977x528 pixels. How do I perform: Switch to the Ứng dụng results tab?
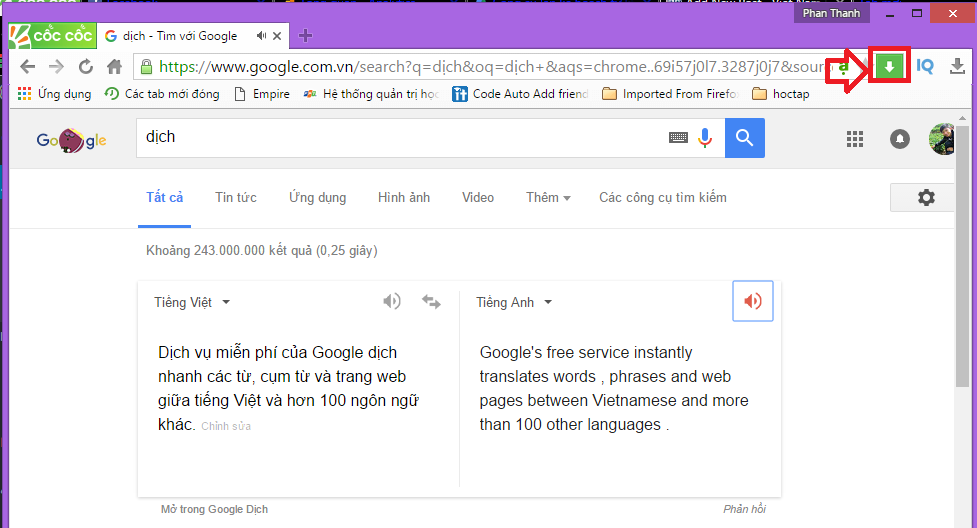(x=317, y=198)
